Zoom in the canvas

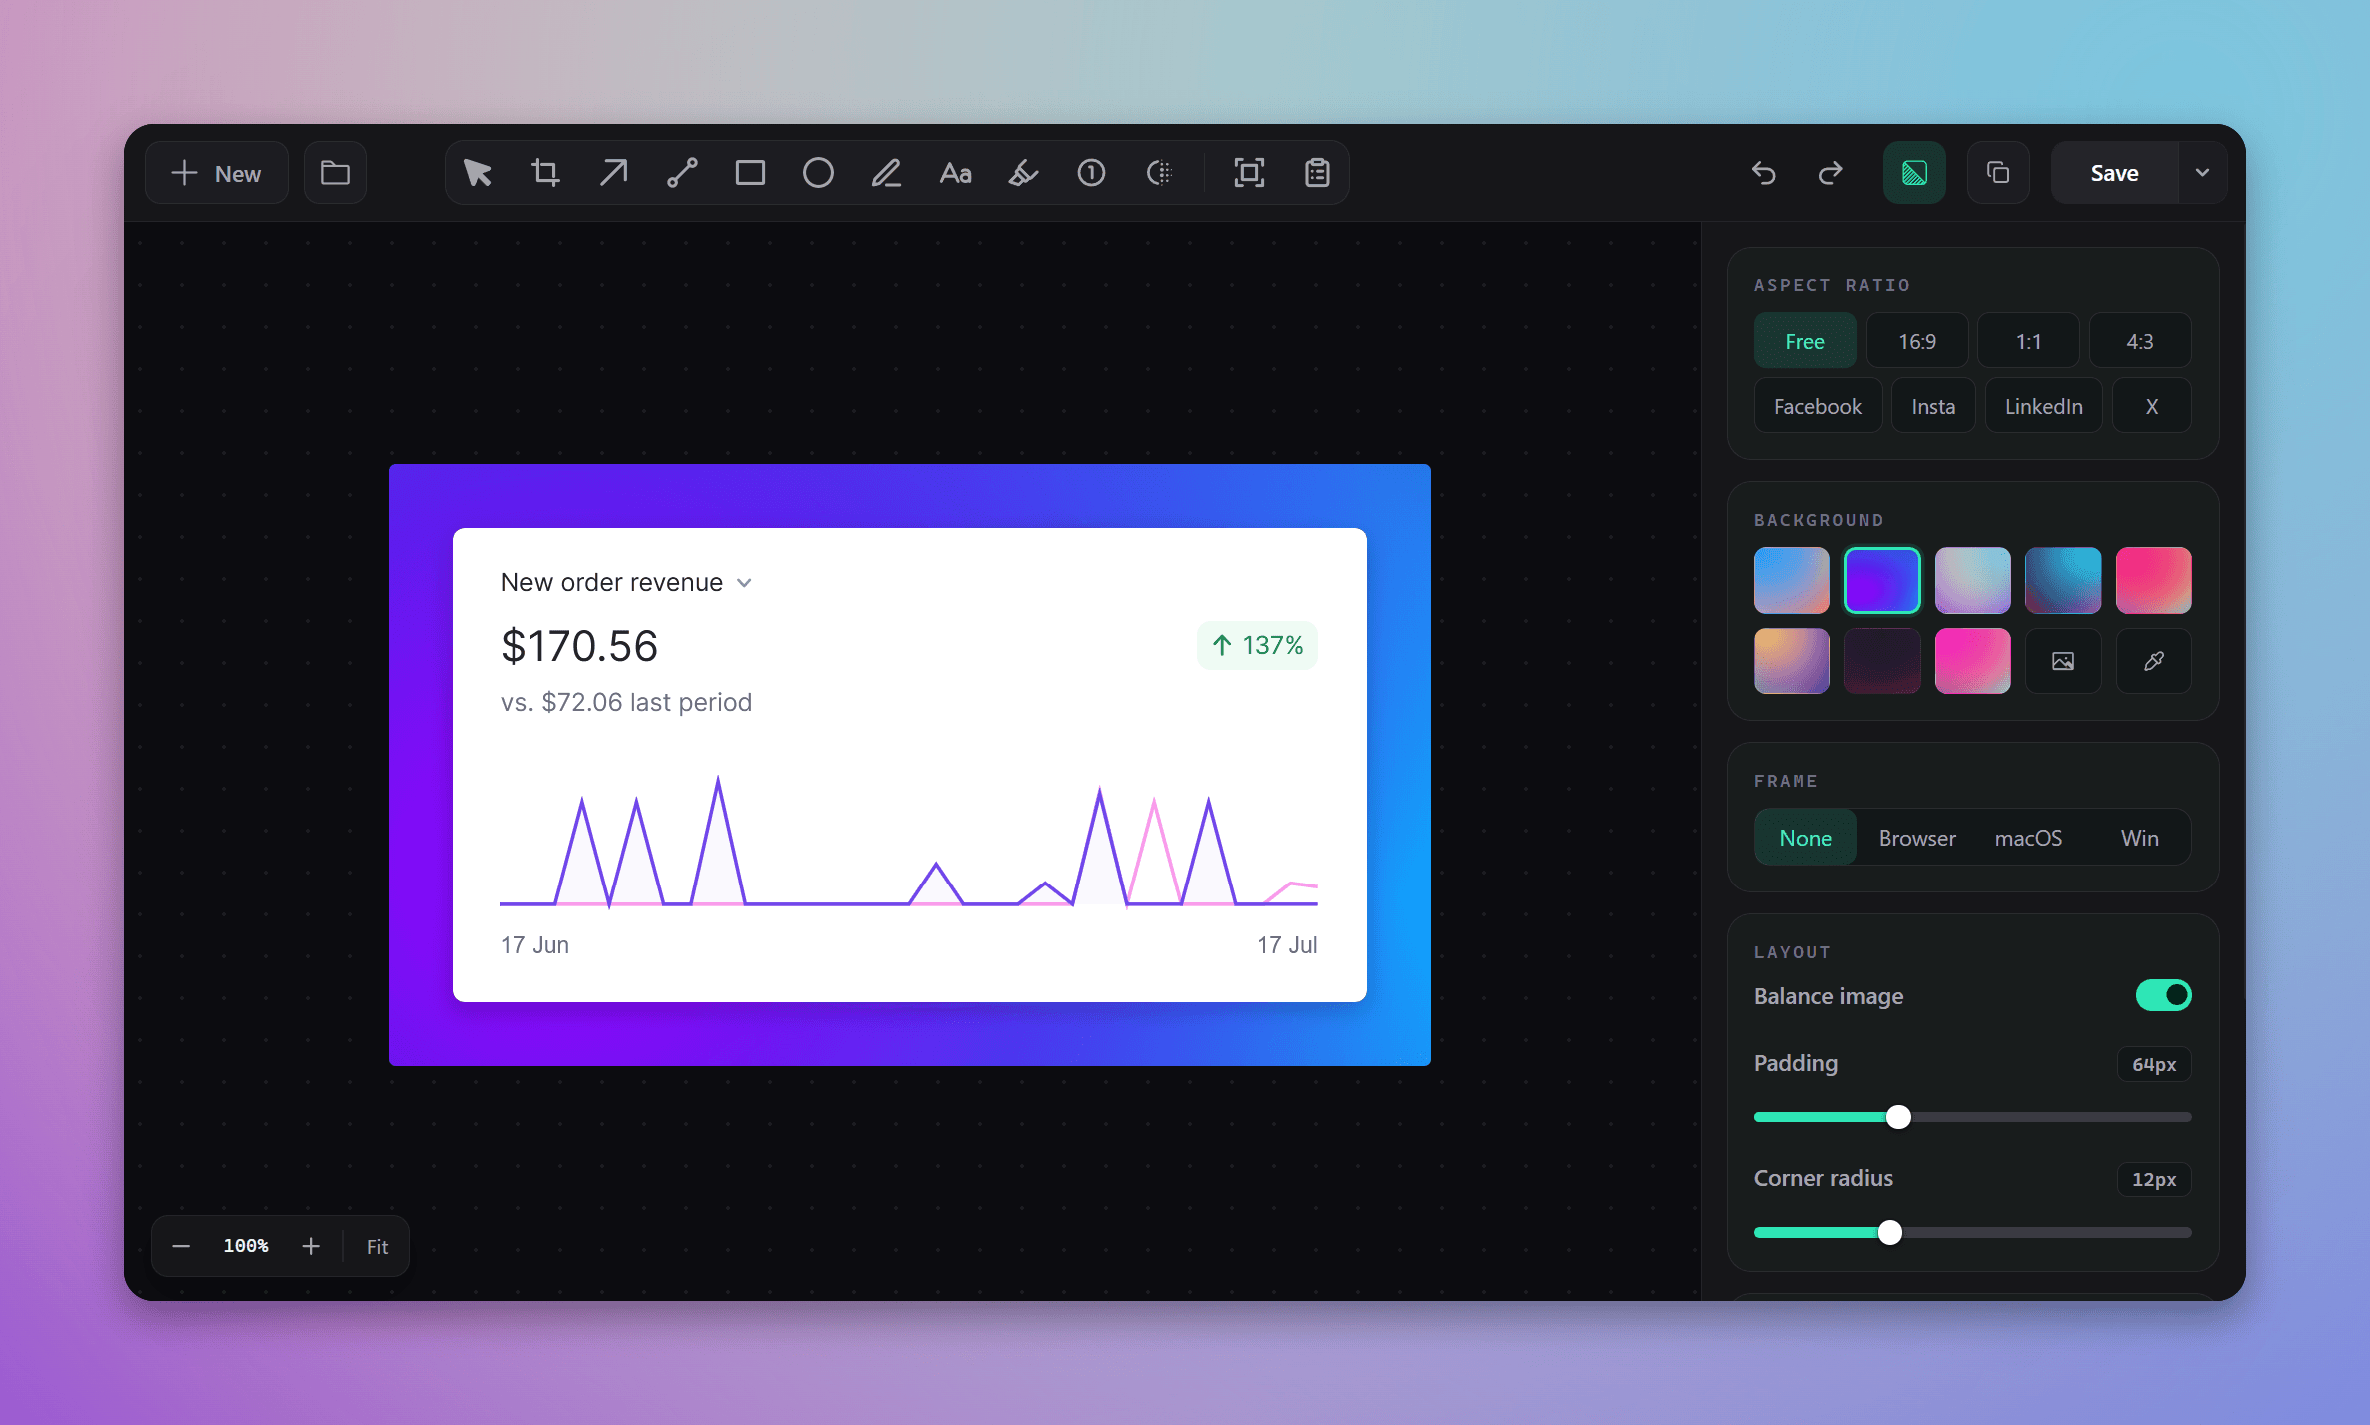[x=311, y=1246]
